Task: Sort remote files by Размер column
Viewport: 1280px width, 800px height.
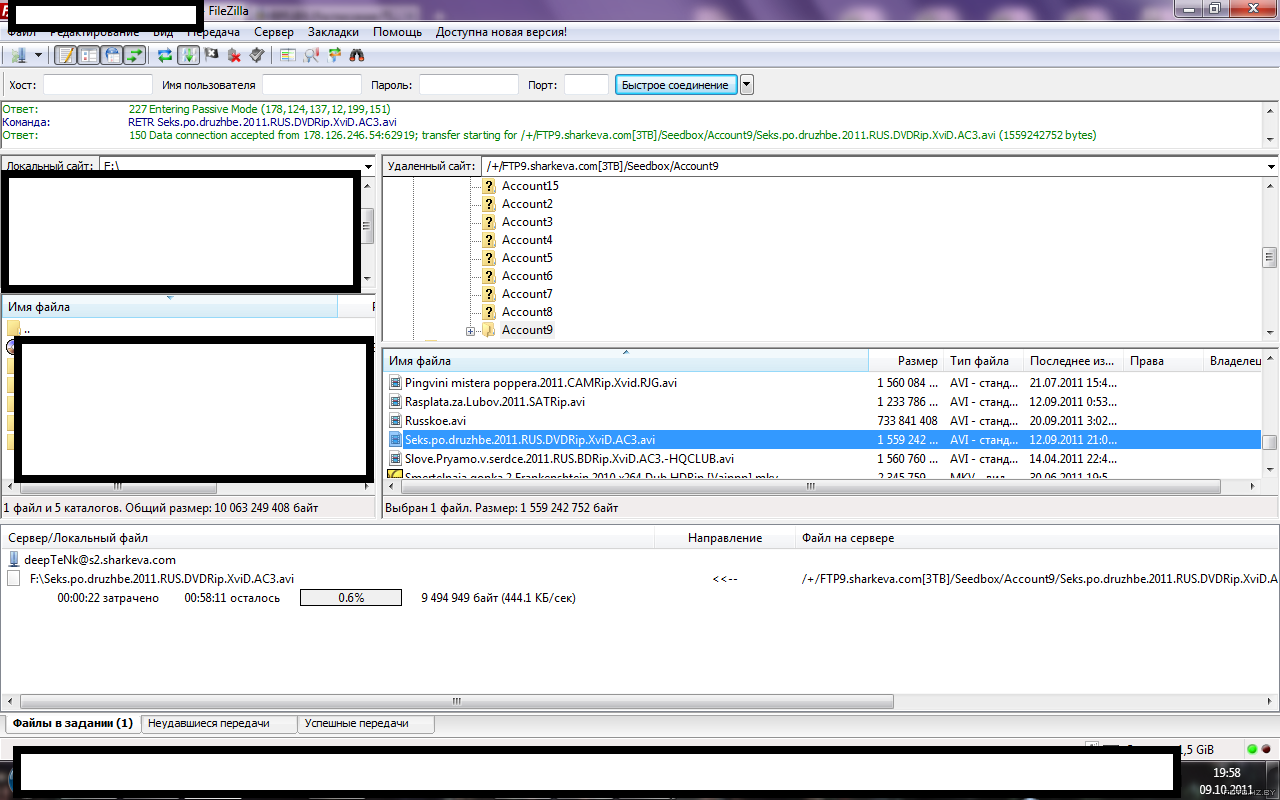Action: pos(906,361)
